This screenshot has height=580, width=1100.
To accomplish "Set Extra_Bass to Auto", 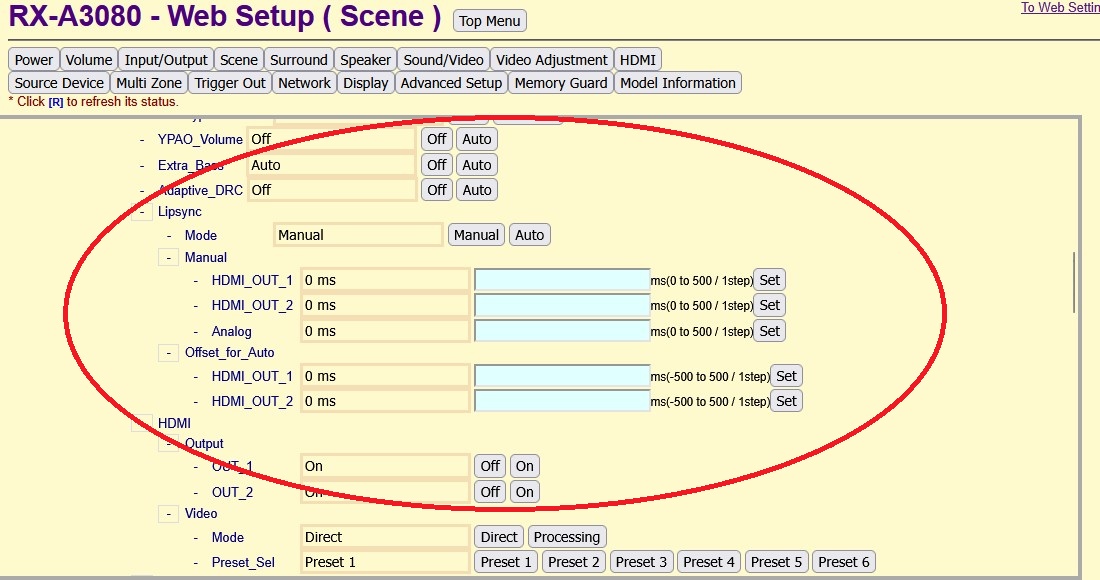I will [x=477, y=165].
